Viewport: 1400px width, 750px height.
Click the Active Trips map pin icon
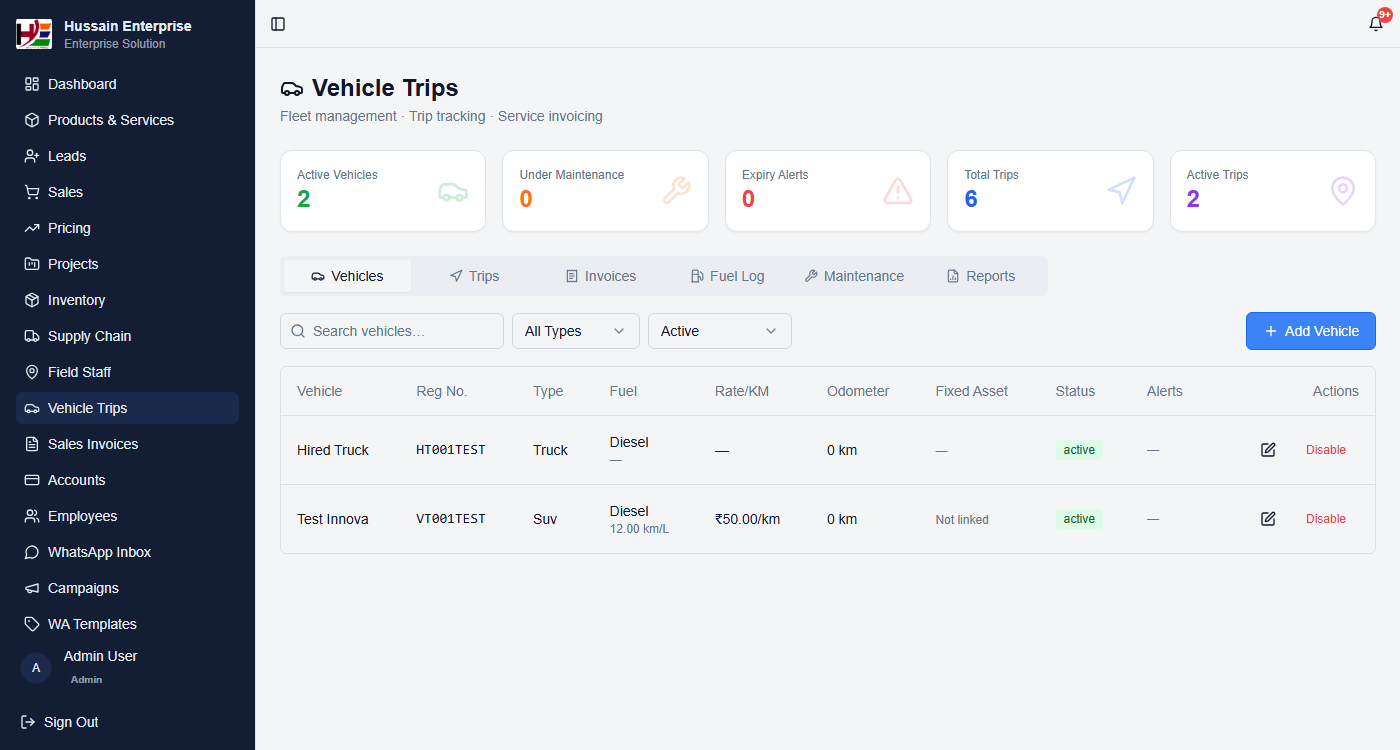1343,191
